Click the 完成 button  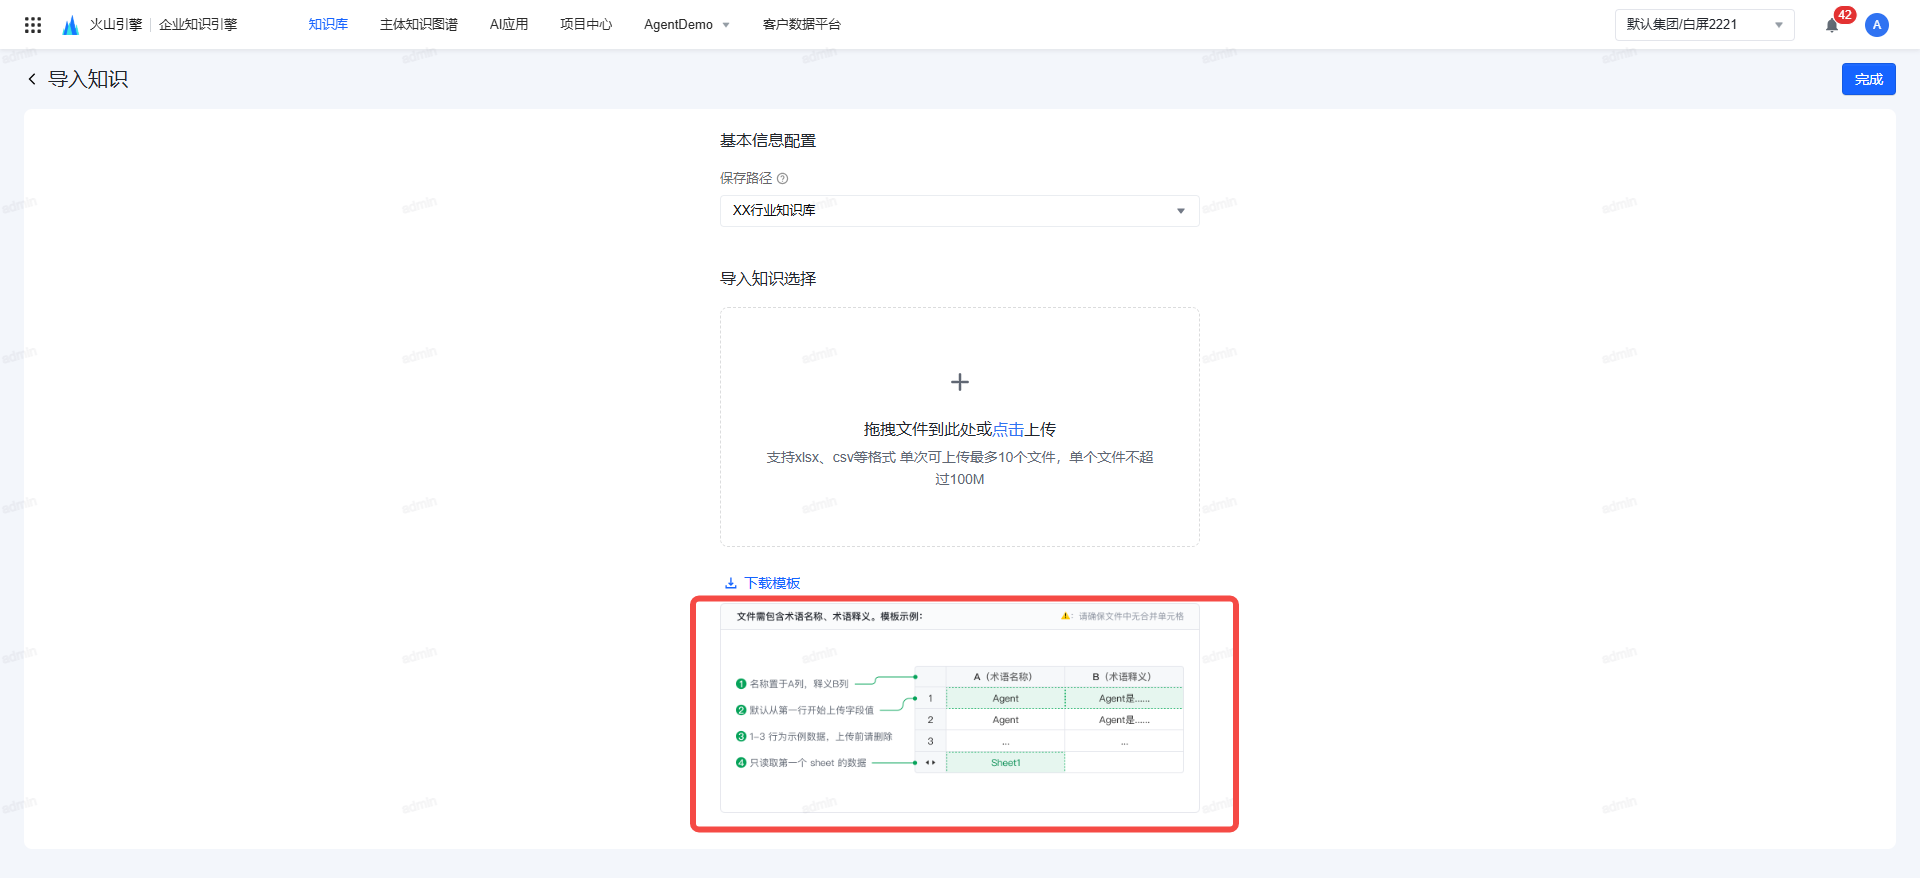[x=1868, y=79]
